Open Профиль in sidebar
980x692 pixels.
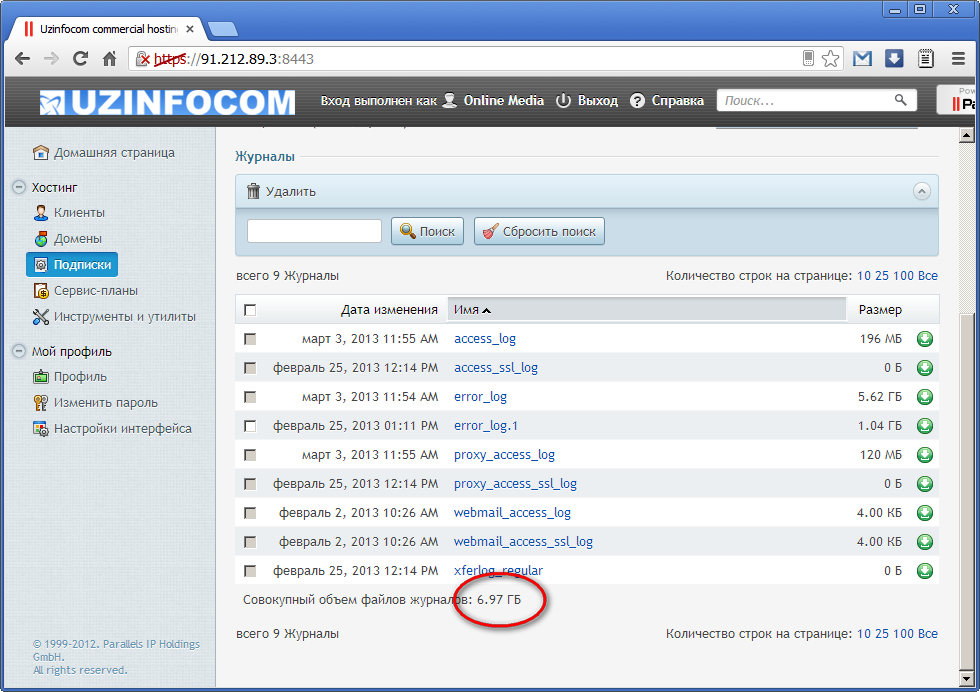pyautogui.click(x=70, y=377)
